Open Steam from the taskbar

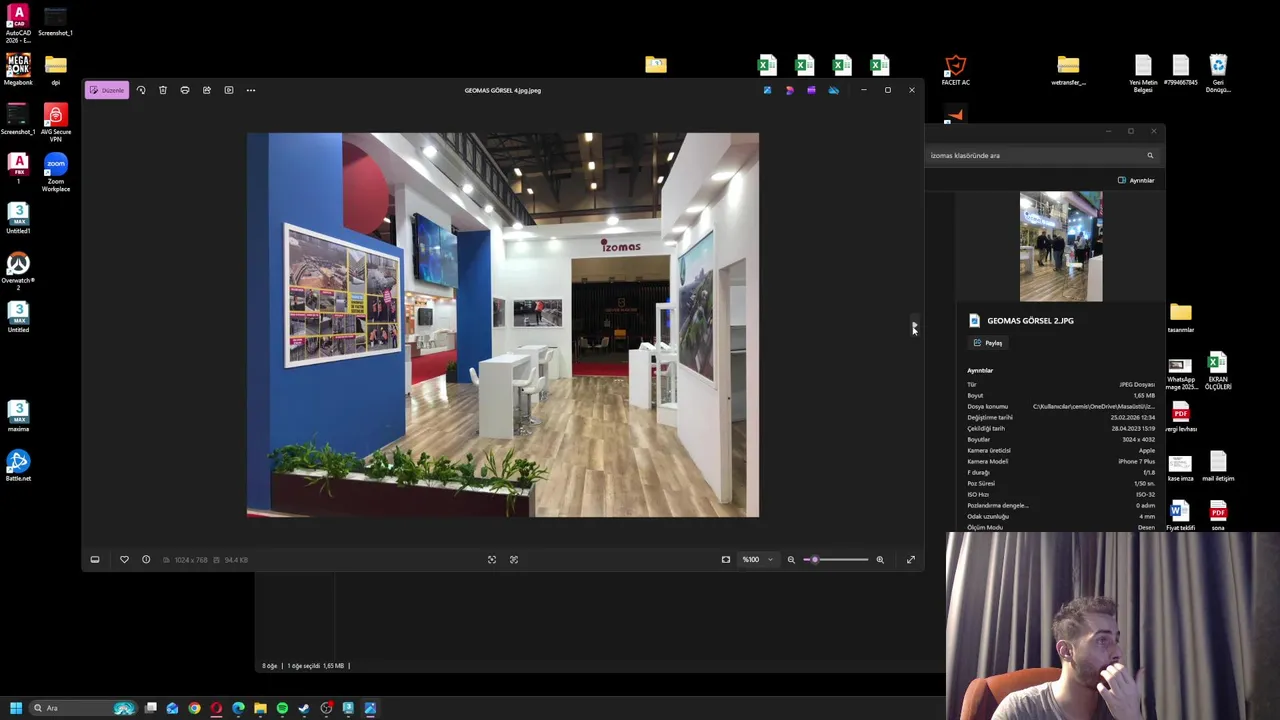[x=304, y=708]
